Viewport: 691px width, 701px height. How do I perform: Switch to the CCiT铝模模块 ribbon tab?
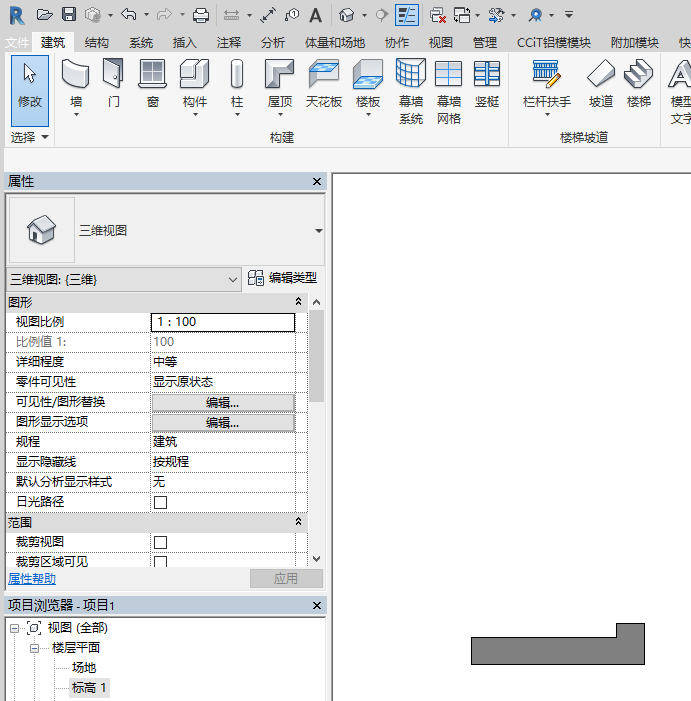(554, 42)
